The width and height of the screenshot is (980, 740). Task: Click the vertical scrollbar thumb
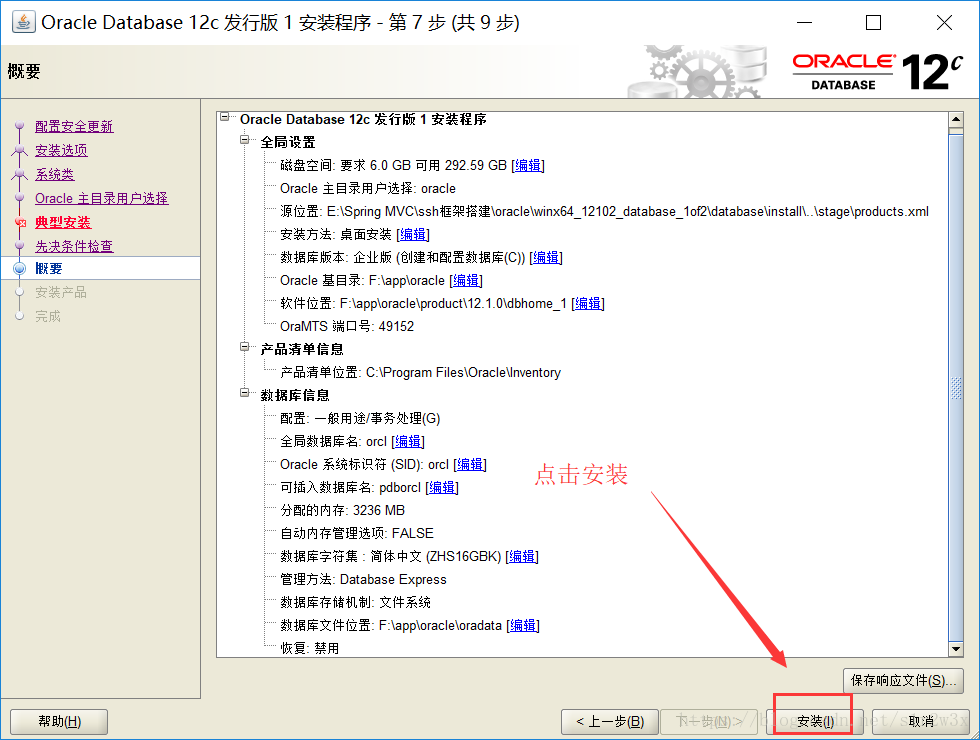coord(956,388)
